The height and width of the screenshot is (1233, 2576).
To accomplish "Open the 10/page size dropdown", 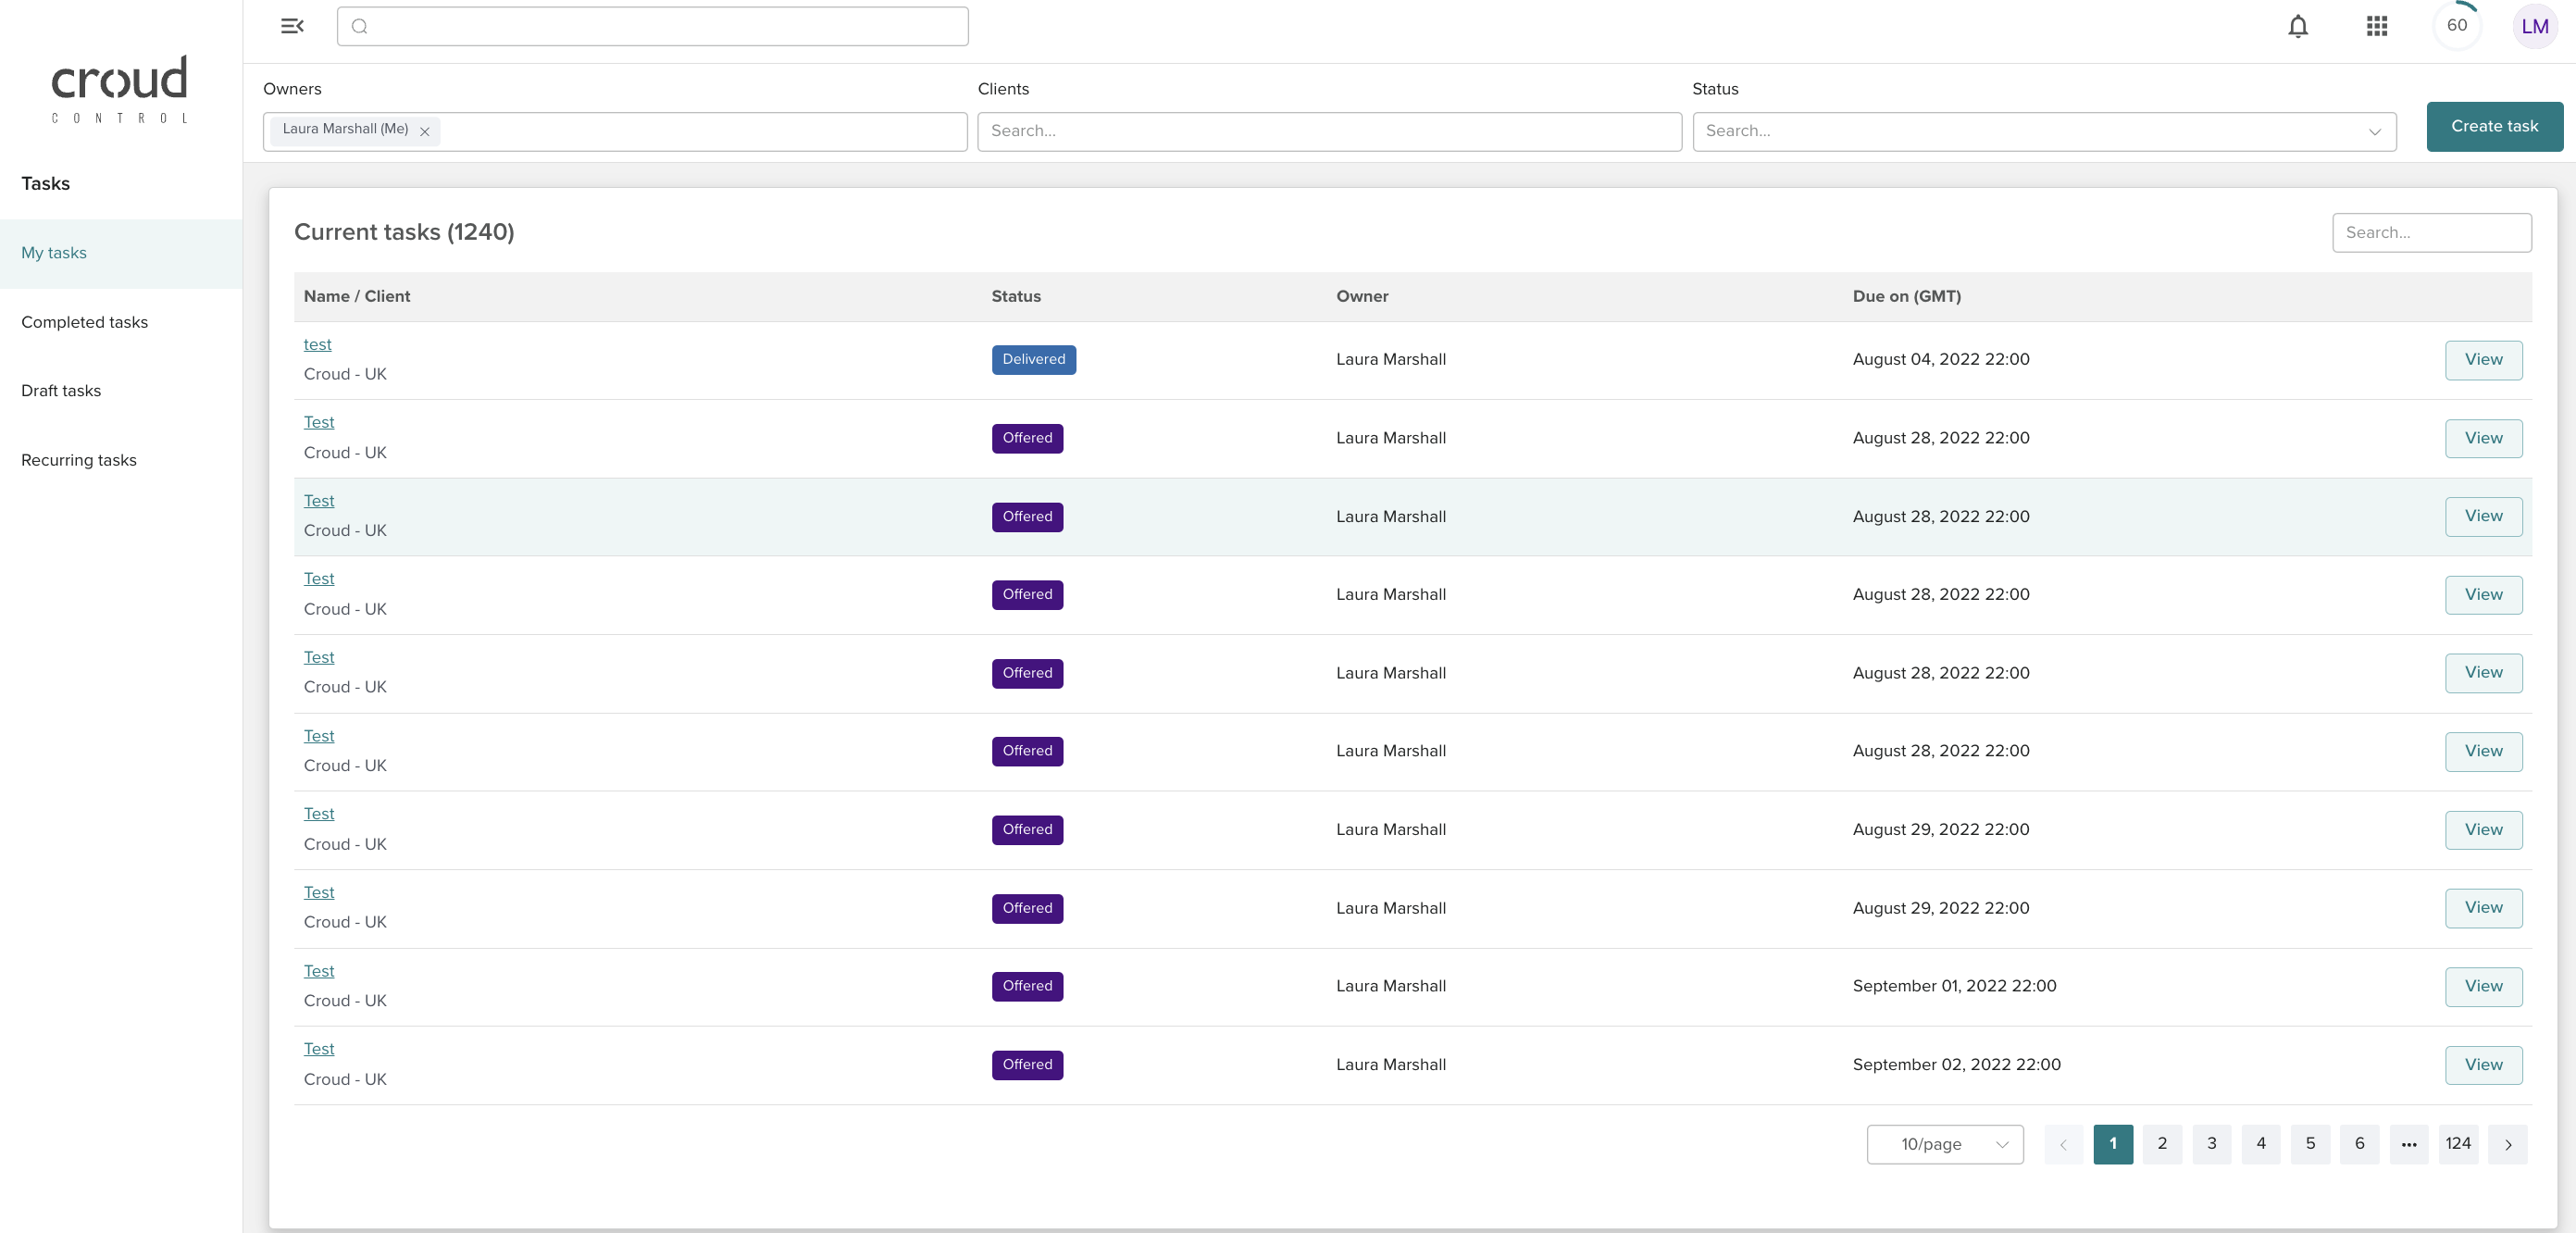I will tap(1944, 1144).
